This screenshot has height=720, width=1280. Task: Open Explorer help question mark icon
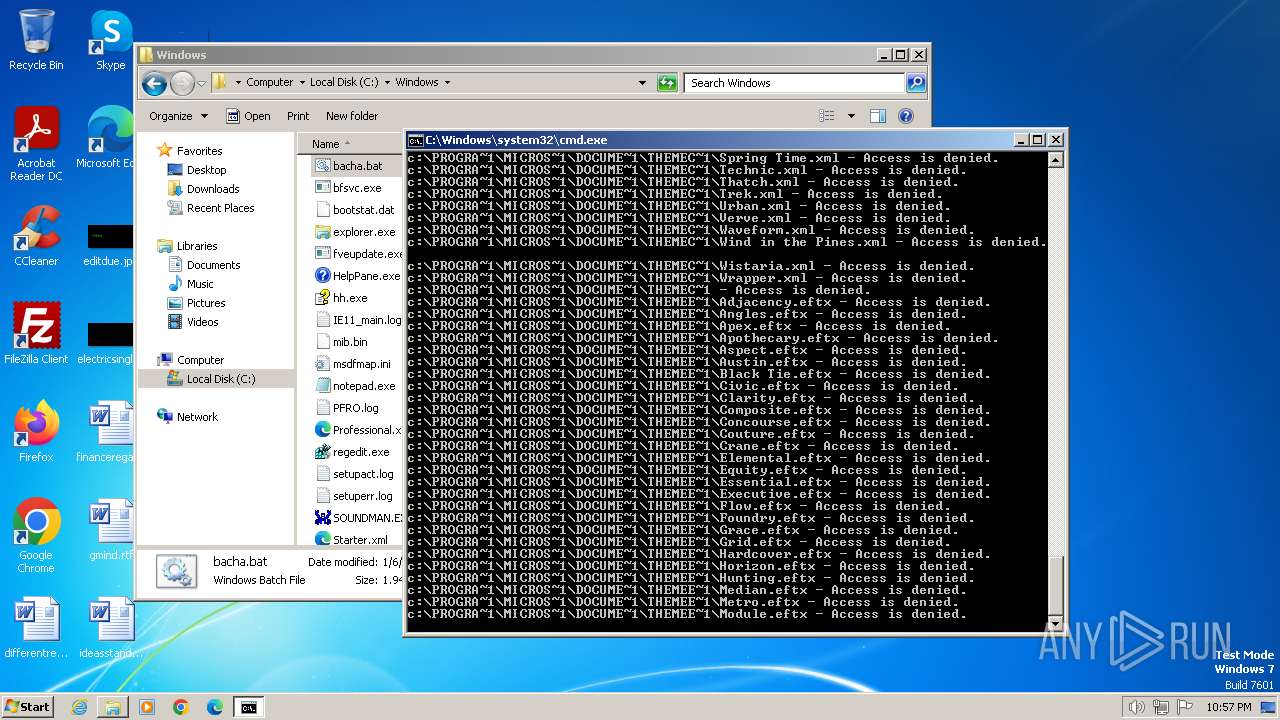[x=906, y=116]
